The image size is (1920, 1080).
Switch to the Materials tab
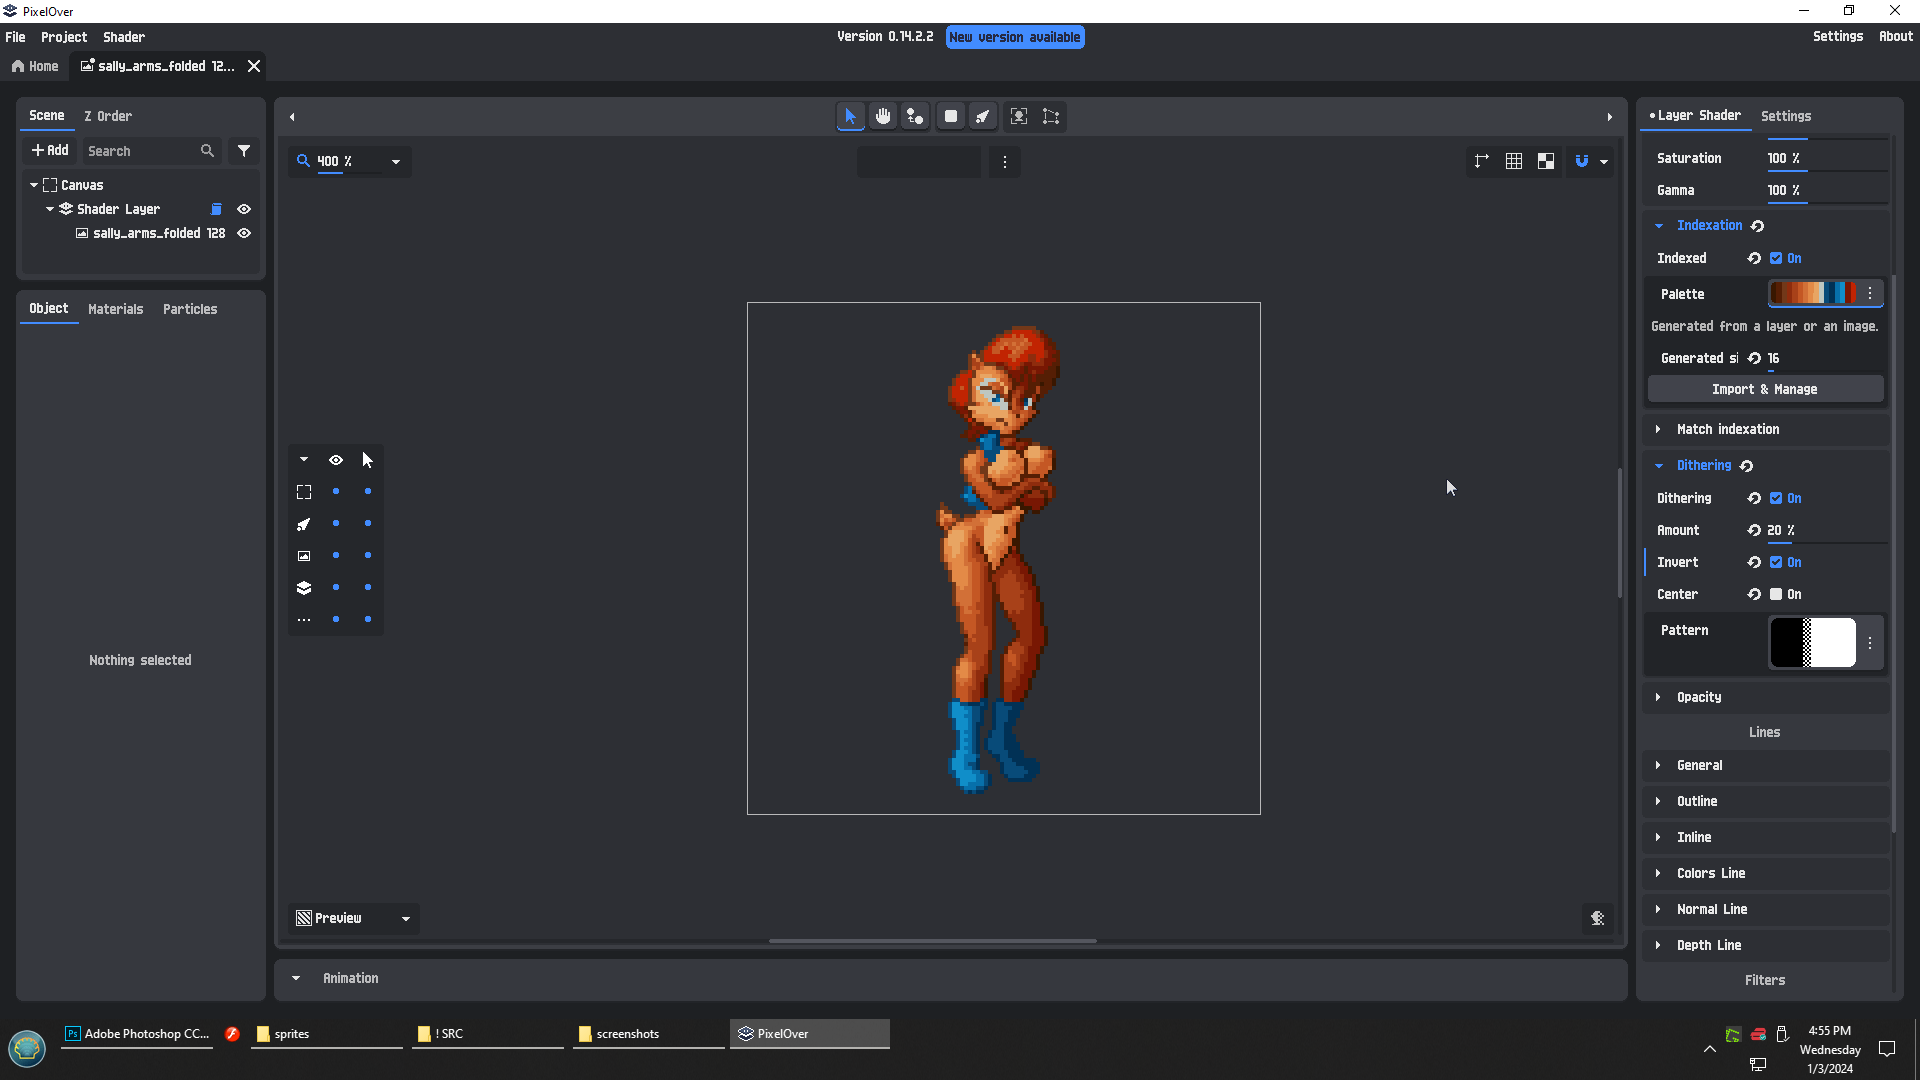116,309
